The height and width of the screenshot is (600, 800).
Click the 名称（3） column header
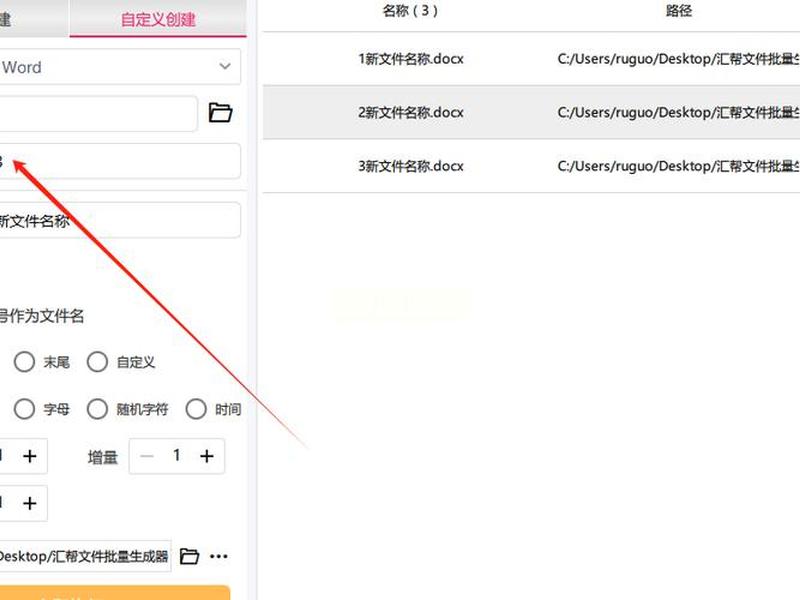tap(410, 11)
